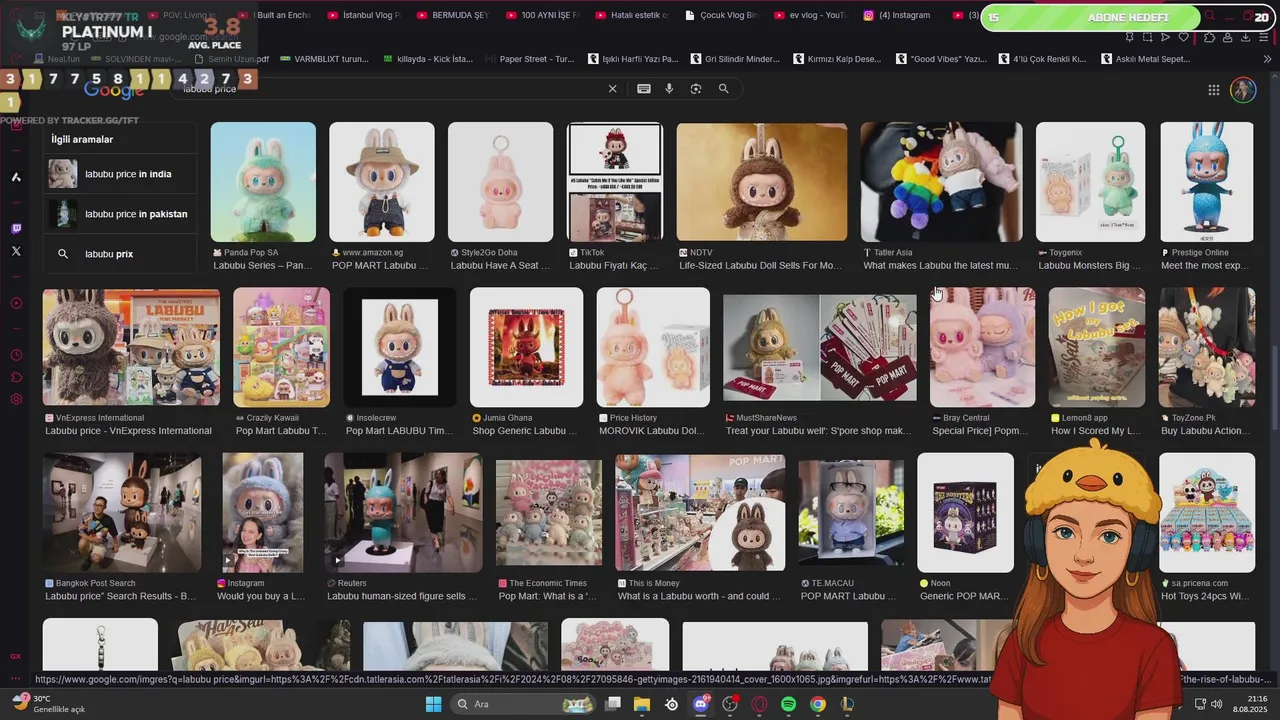Open Google Lens image search
Screen dimensions: 1280x720
(696, 89)
